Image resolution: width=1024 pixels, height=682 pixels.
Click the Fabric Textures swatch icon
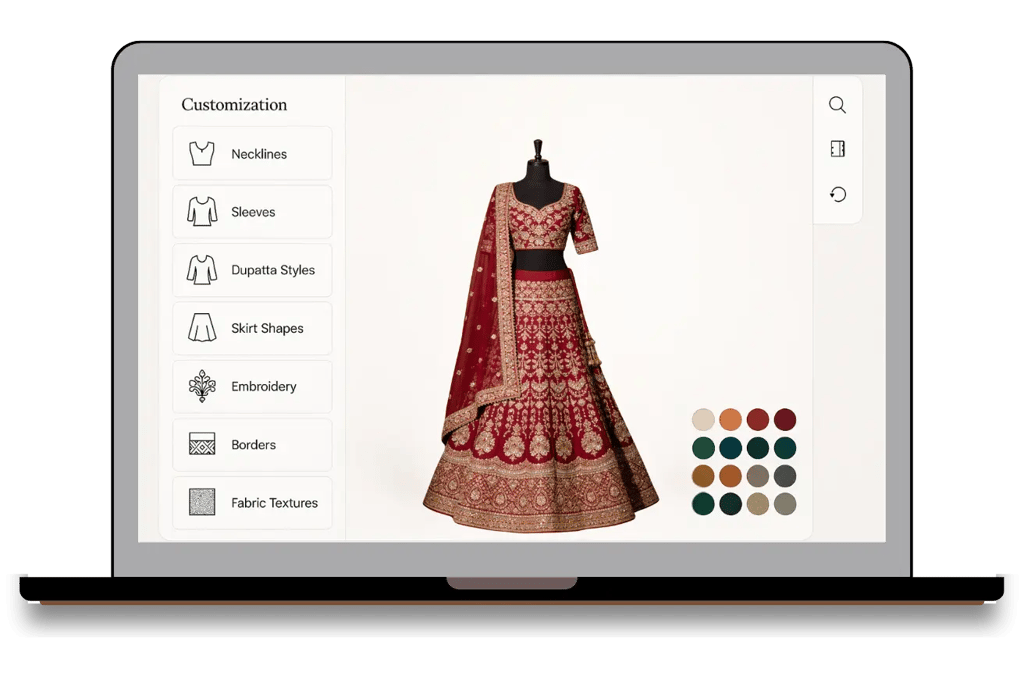click(200, 502)
